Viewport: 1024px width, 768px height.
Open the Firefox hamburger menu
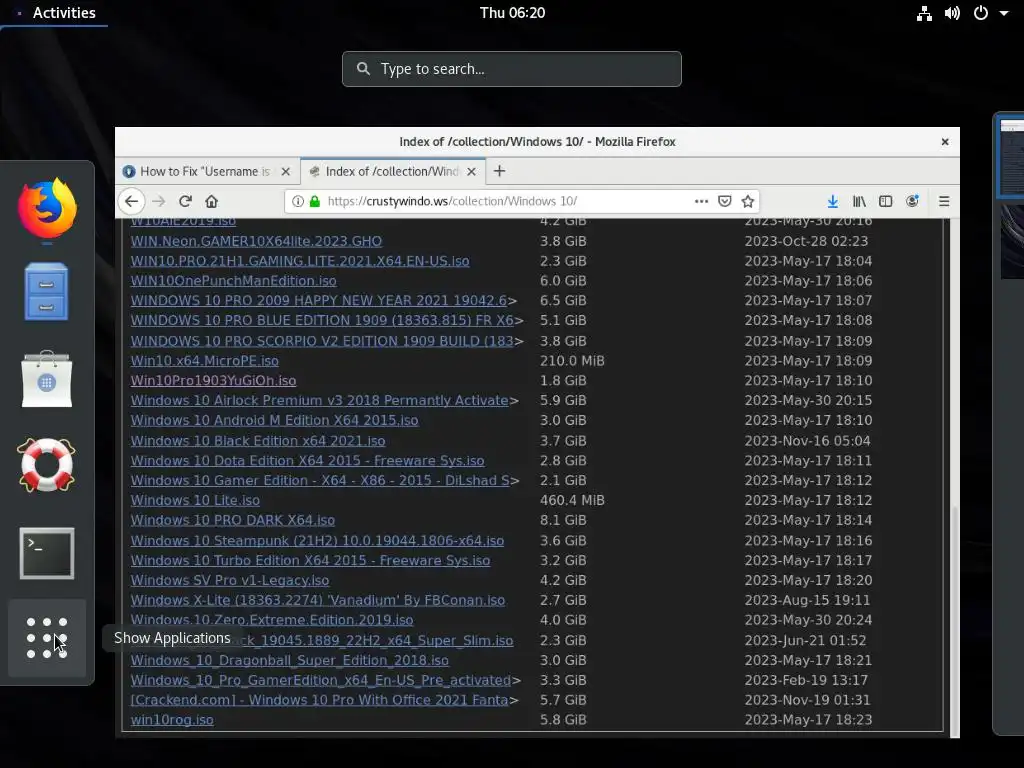coord(944,201)
